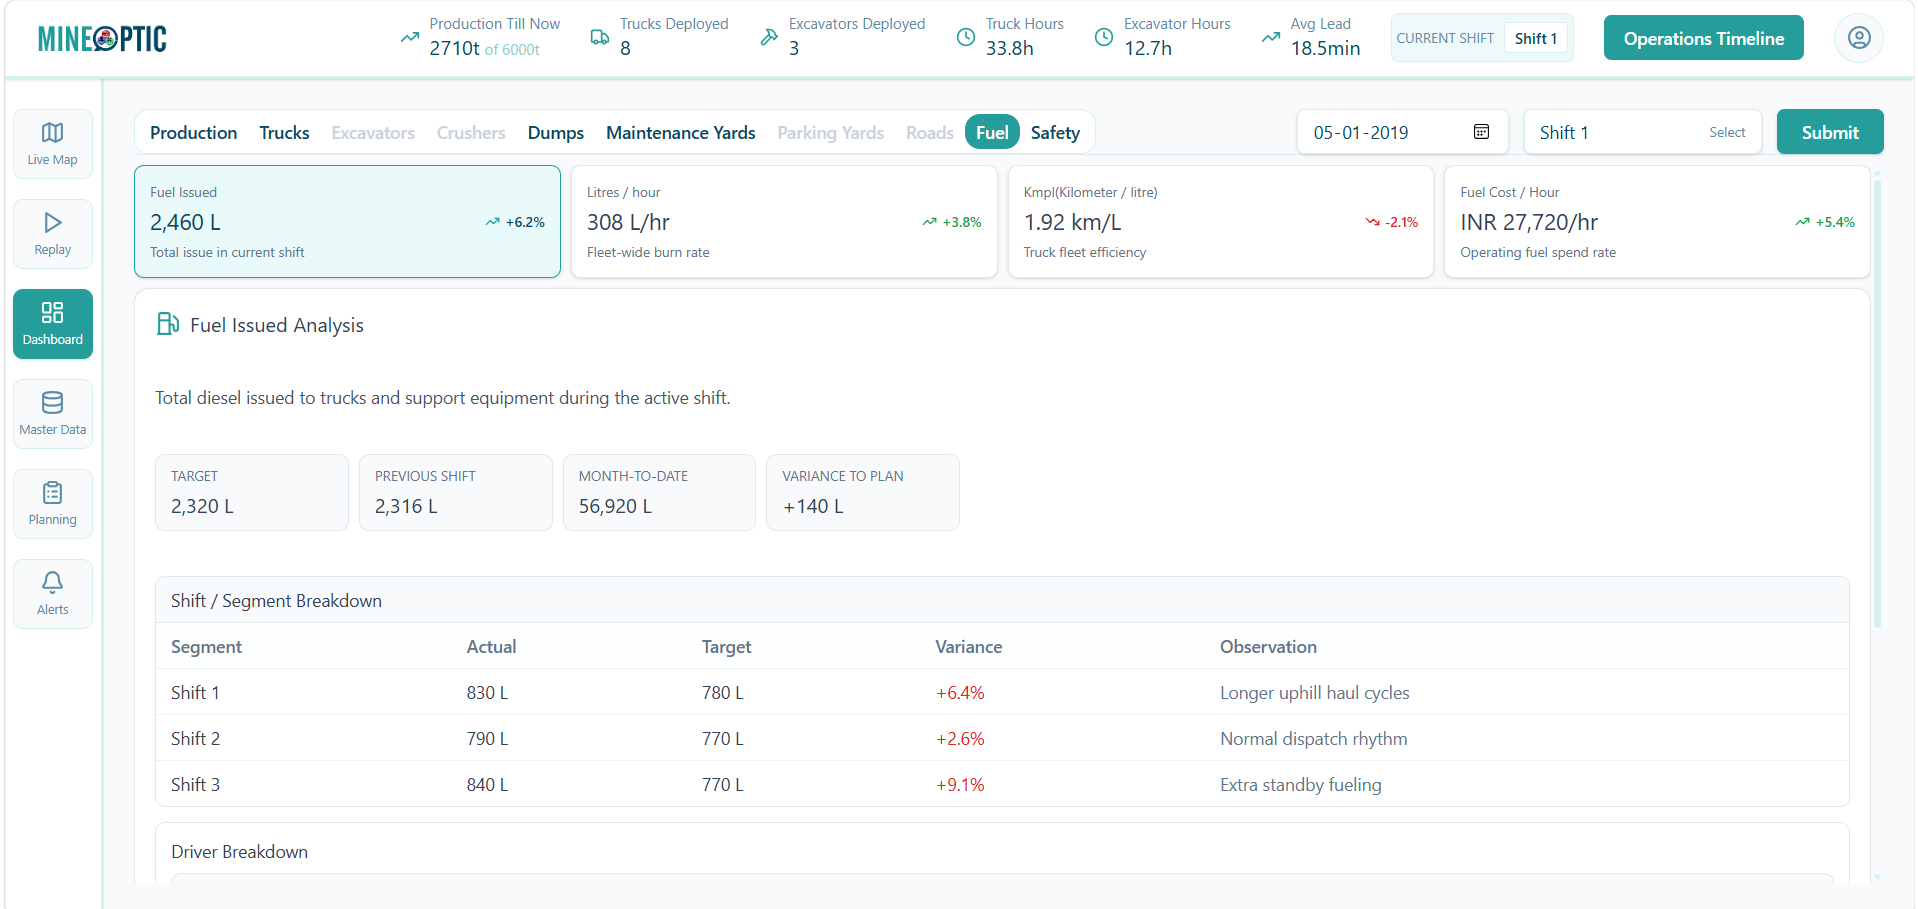The image size is (1918, 909).
Task: Open the Planning section
Action: tap(52, 503)
